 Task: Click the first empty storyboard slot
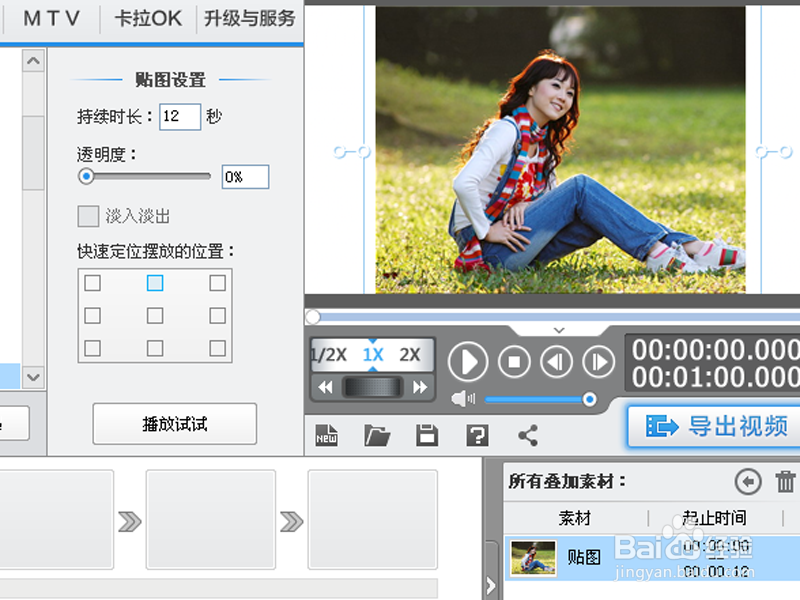coord(56,519)
